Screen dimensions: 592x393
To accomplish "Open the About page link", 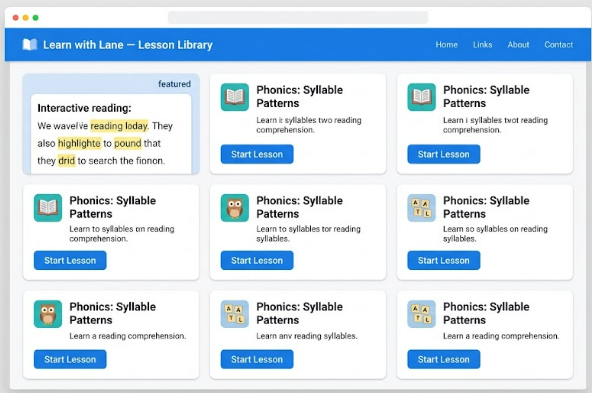I will [518, 45].
